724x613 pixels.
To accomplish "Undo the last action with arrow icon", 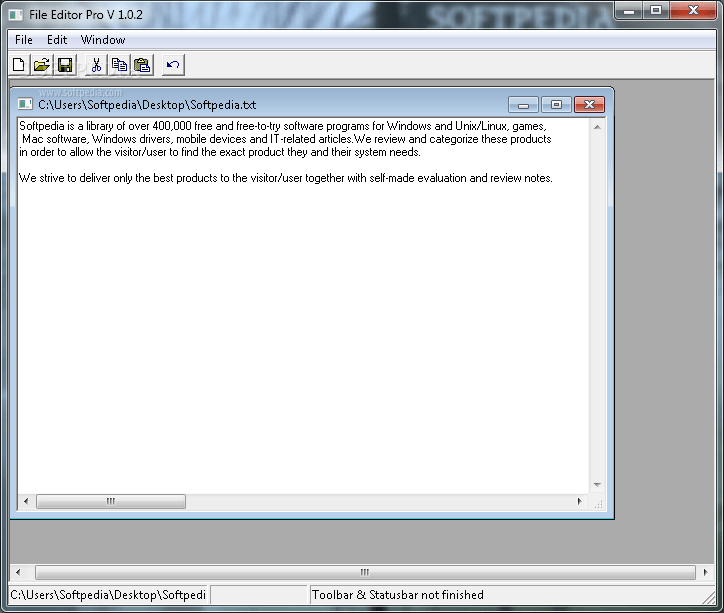I will pos(173,65).
